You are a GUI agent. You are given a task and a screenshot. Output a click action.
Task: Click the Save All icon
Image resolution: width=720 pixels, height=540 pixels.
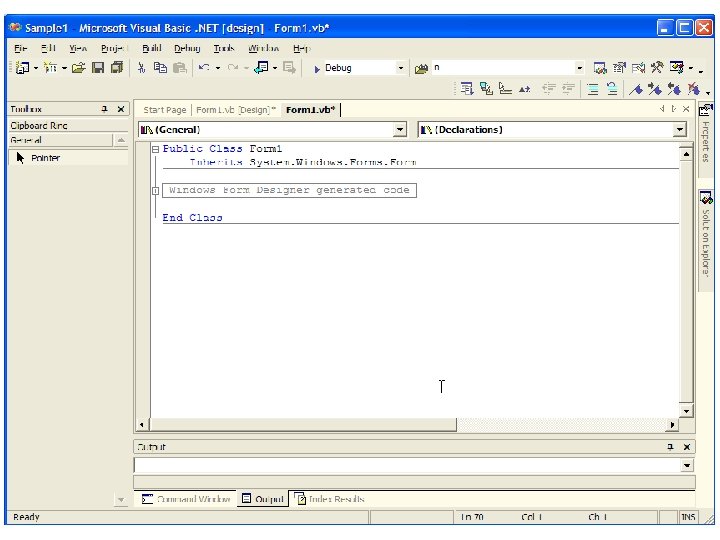click(x=118, y=68)
